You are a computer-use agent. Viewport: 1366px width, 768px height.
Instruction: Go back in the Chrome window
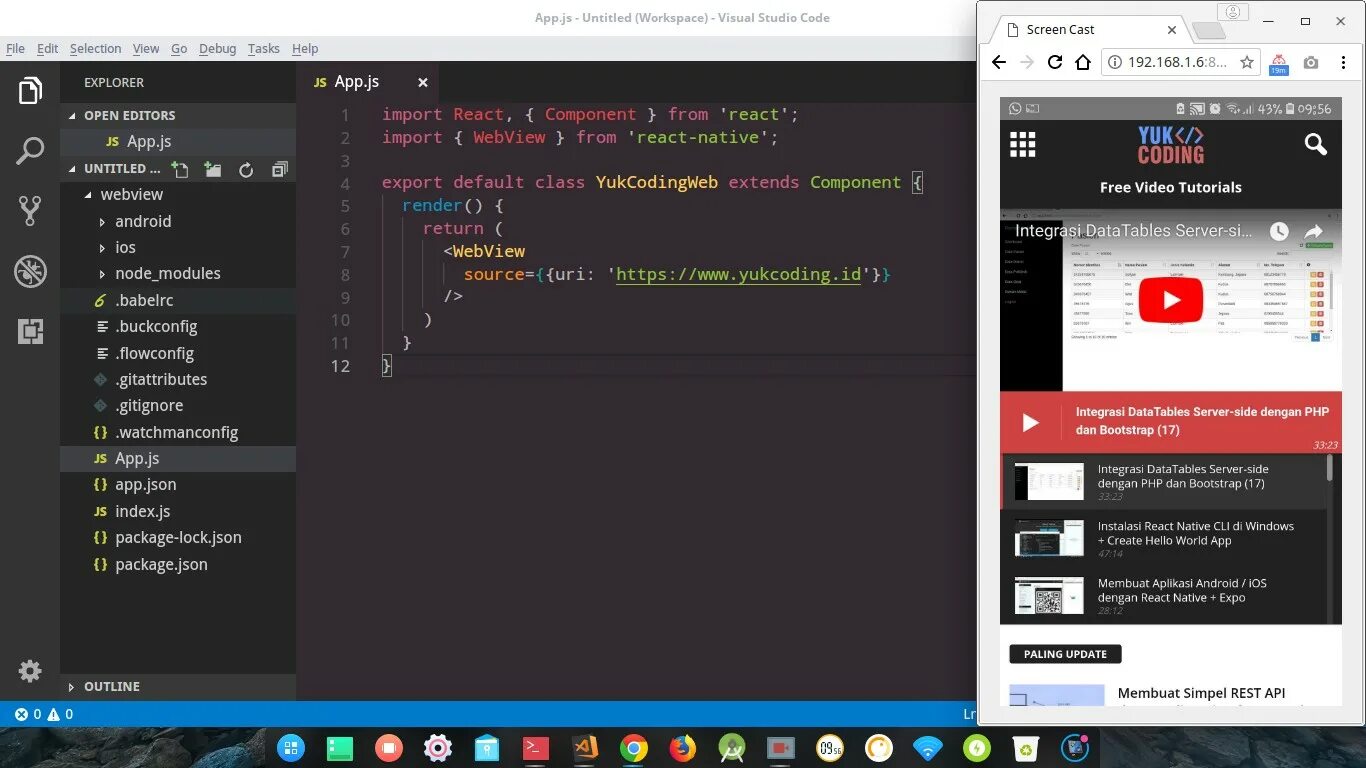[x=998, y=62]
